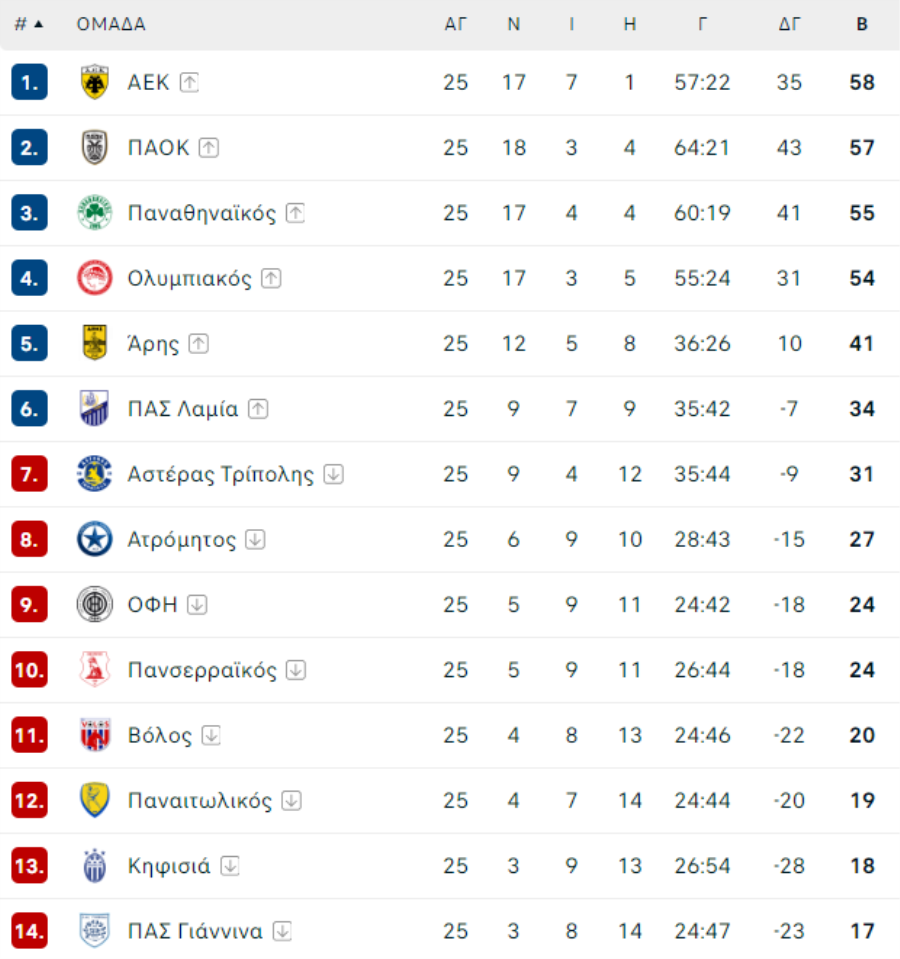The height and width of the screenshot is (959, 900).
Task: Open the ΠΑΣ Γιάννινα team link
Action: pyautogui.click(x=195, y=932)
